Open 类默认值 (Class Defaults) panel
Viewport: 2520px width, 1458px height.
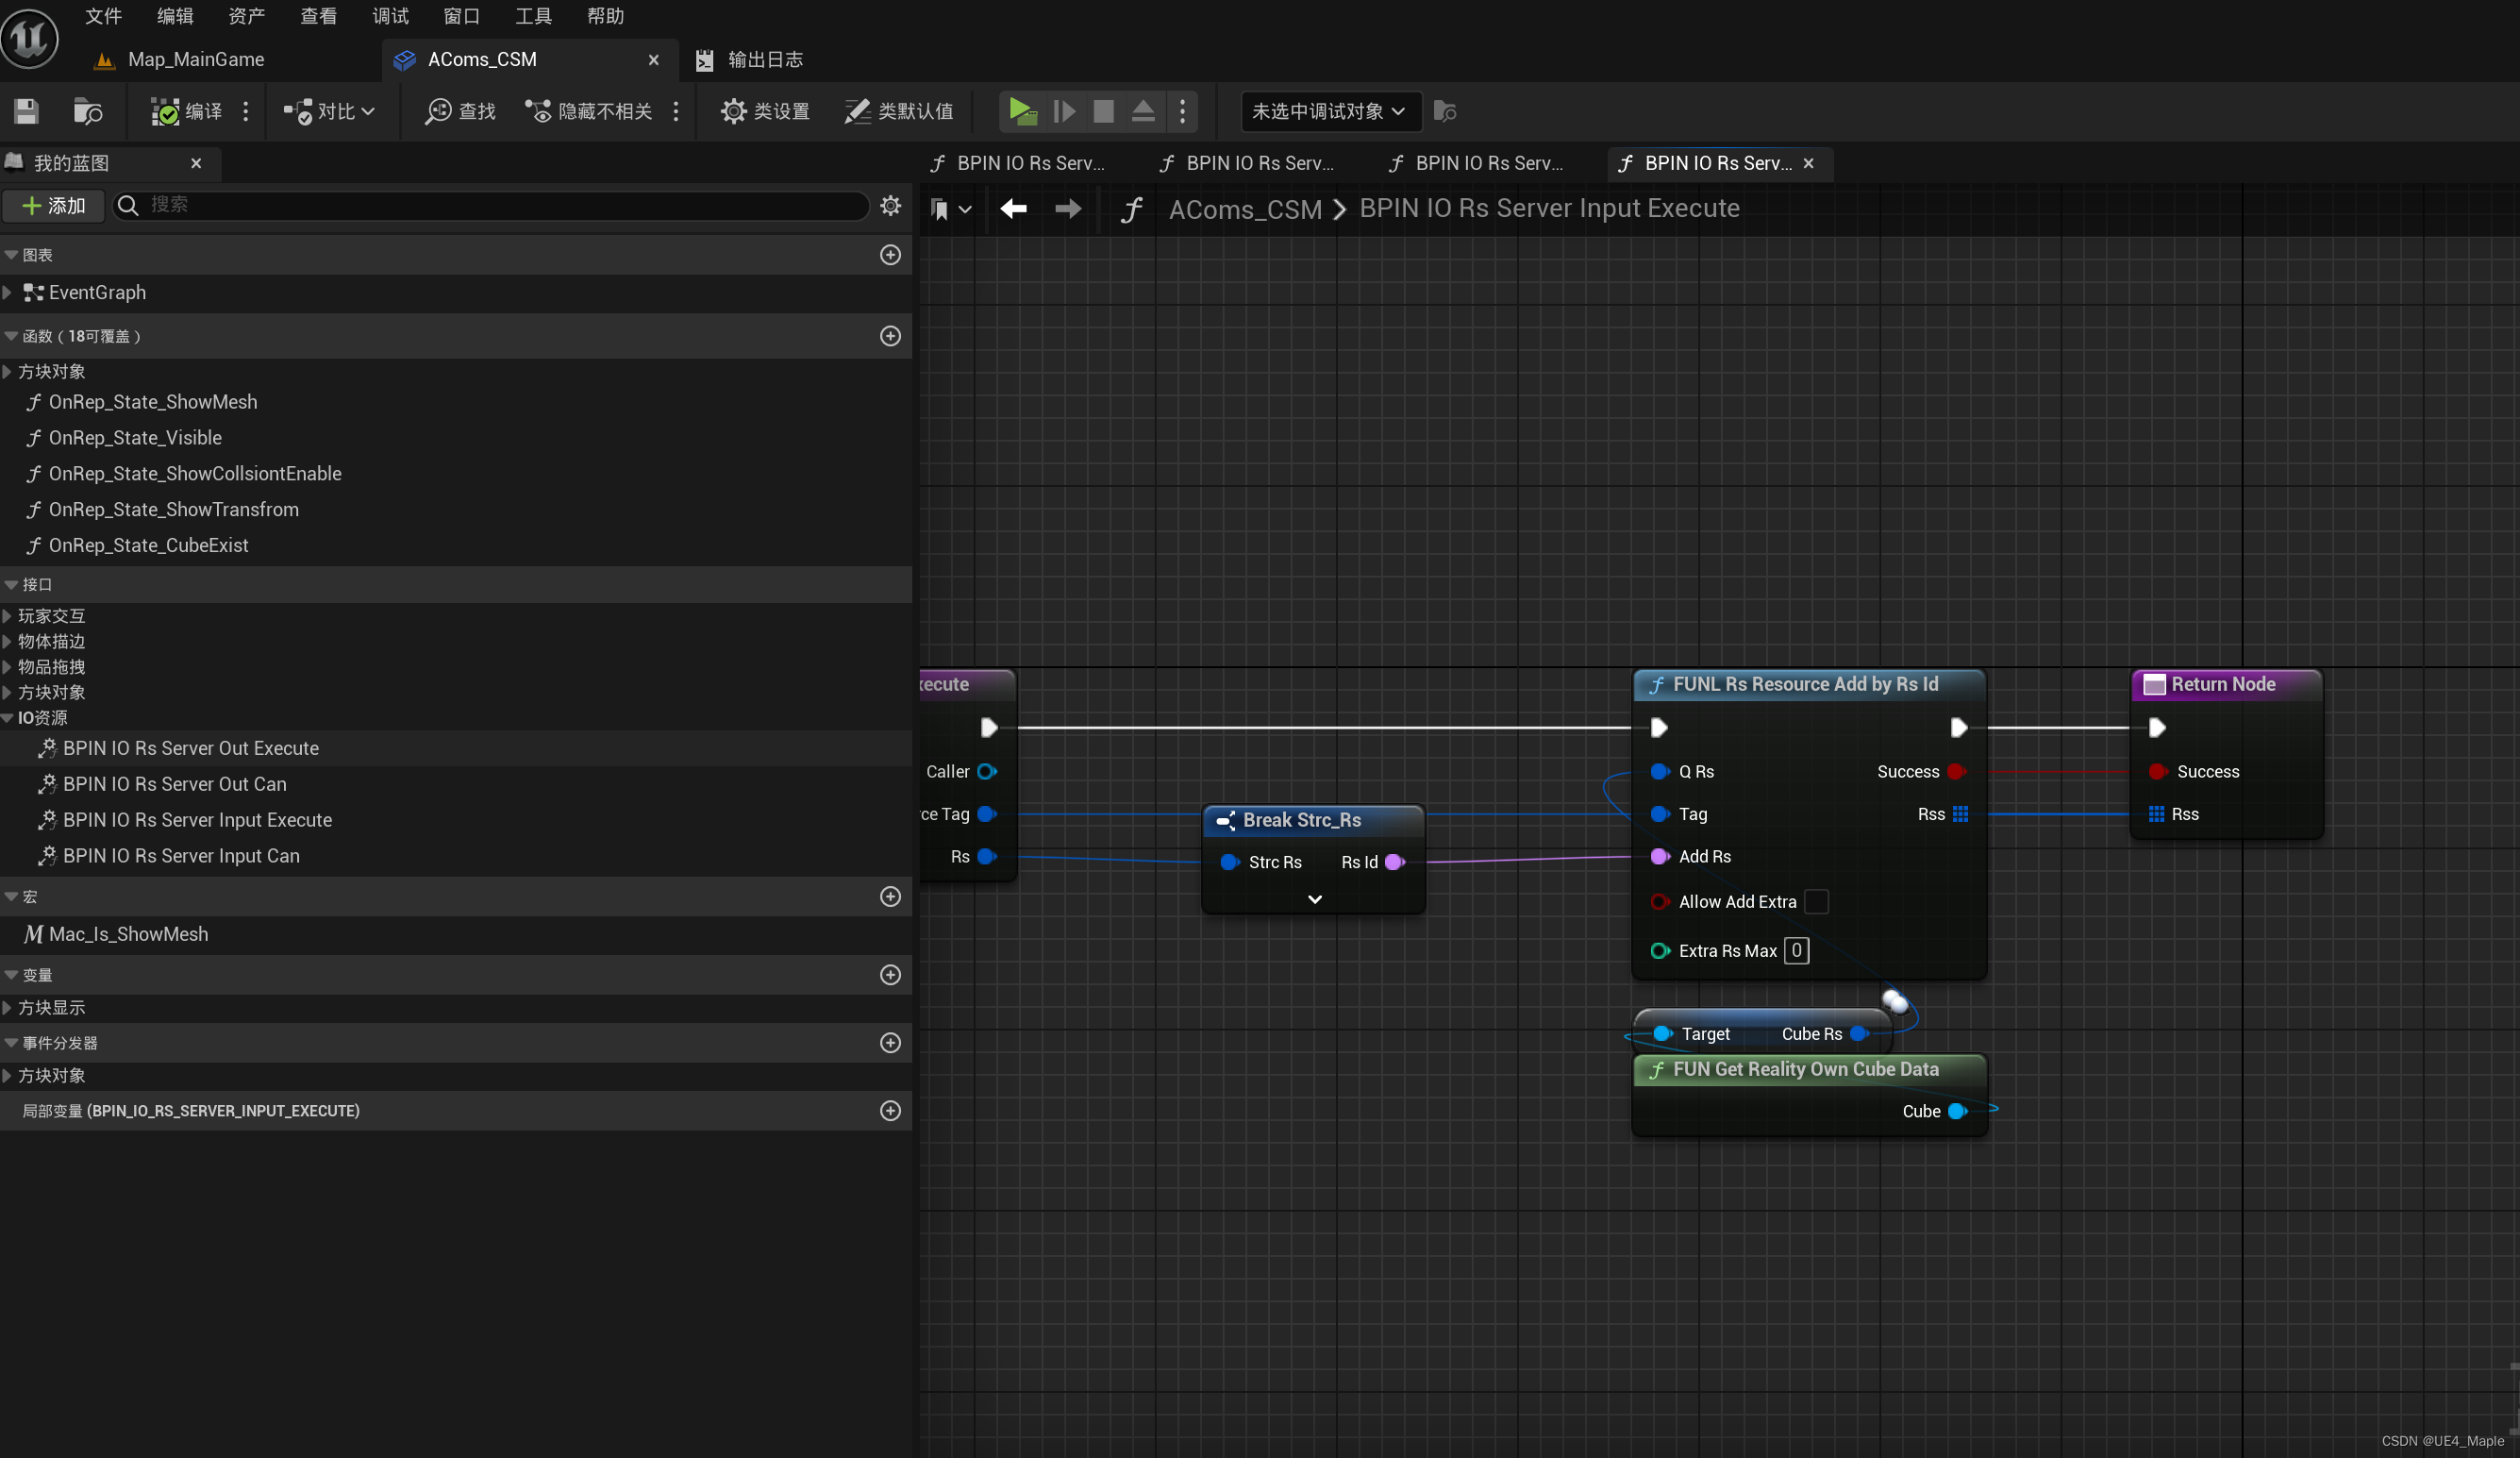[x=898, y=111]
